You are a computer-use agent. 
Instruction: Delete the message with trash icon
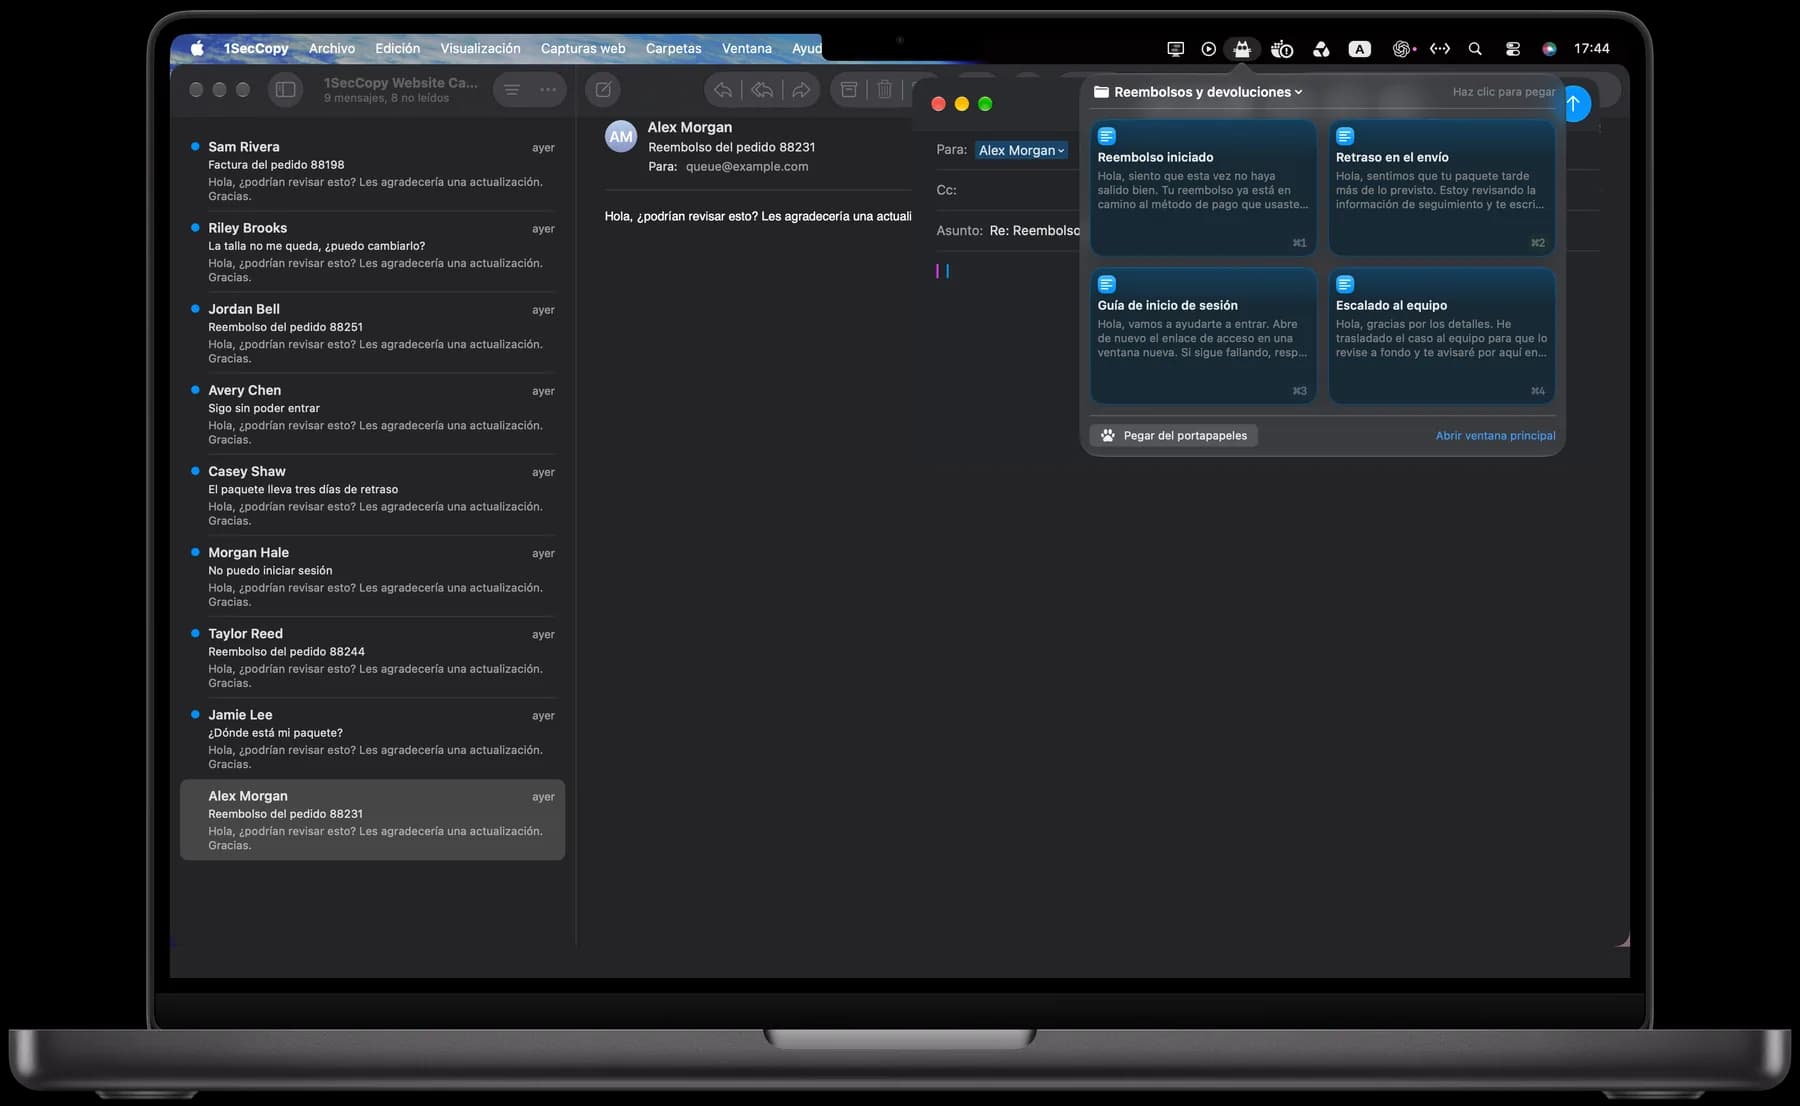885,90
